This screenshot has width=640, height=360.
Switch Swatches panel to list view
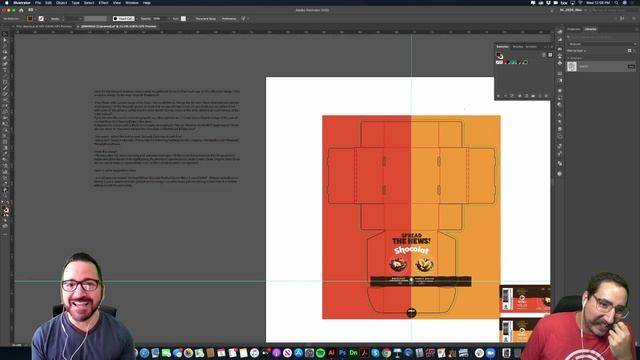click(x=544, y=55)
